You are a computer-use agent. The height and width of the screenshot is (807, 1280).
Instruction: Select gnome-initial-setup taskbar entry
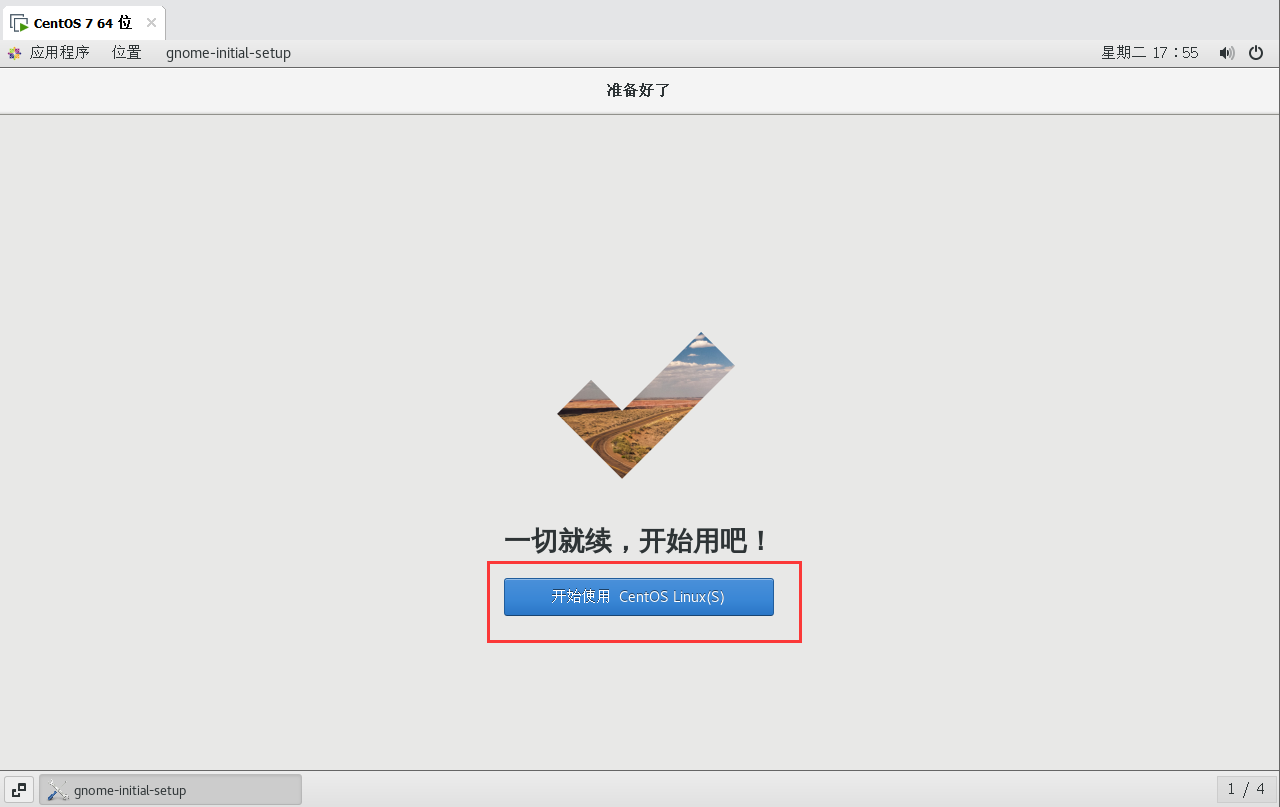tap(170, 790)
